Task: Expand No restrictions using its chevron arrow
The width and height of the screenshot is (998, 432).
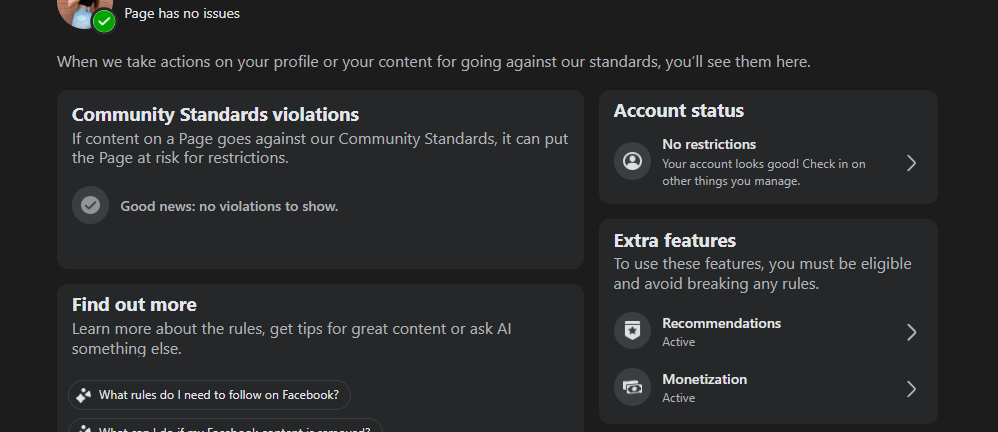Action: click(x=911, y=163)
